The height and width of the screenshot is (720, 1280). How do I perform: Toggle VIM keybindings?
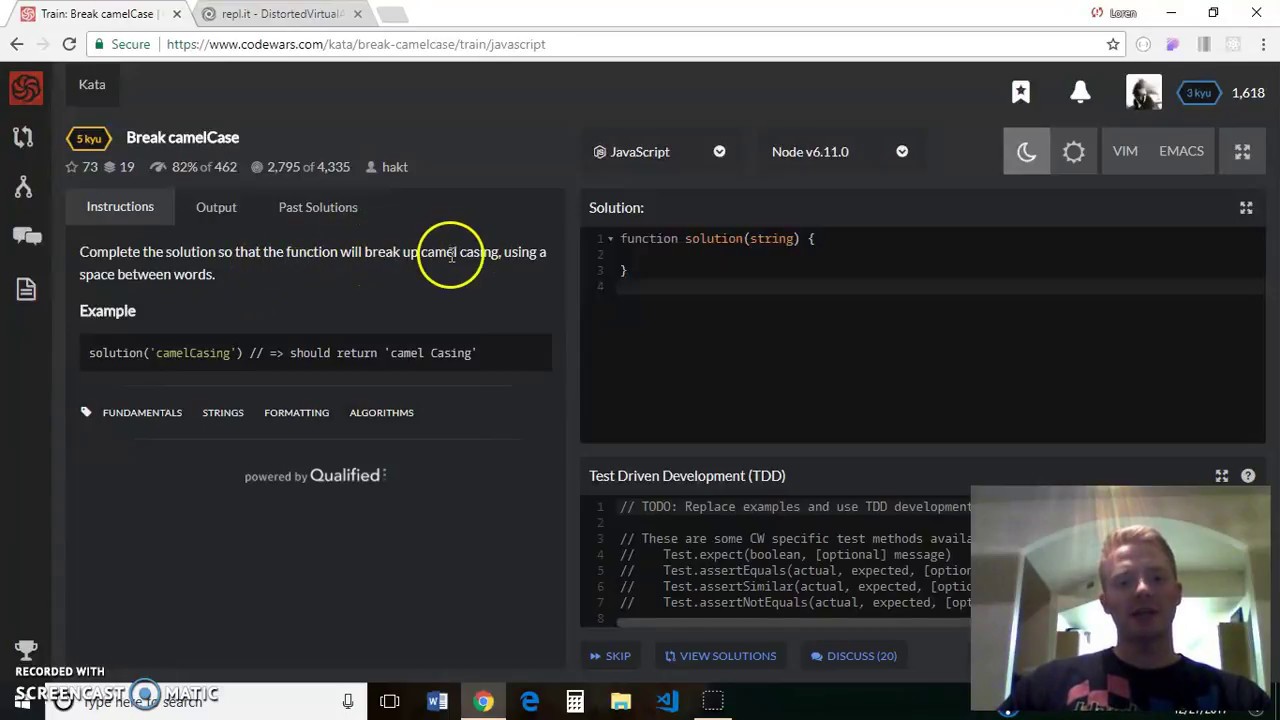(x=1125, y=151)
